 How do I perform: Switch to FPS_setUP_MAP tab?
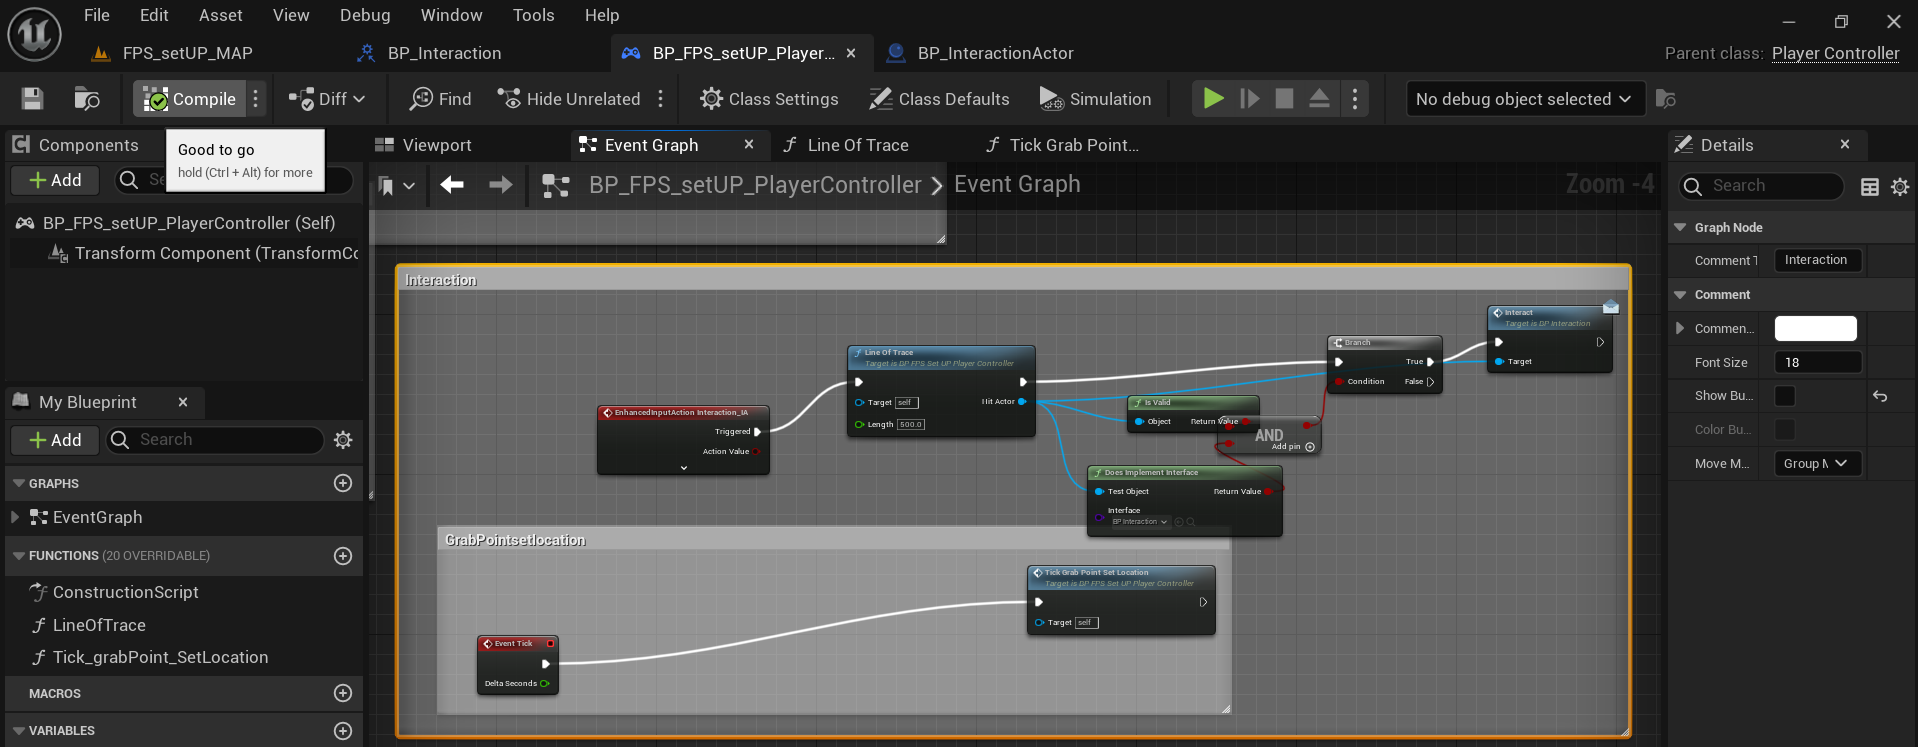click(x=174, y=53)
